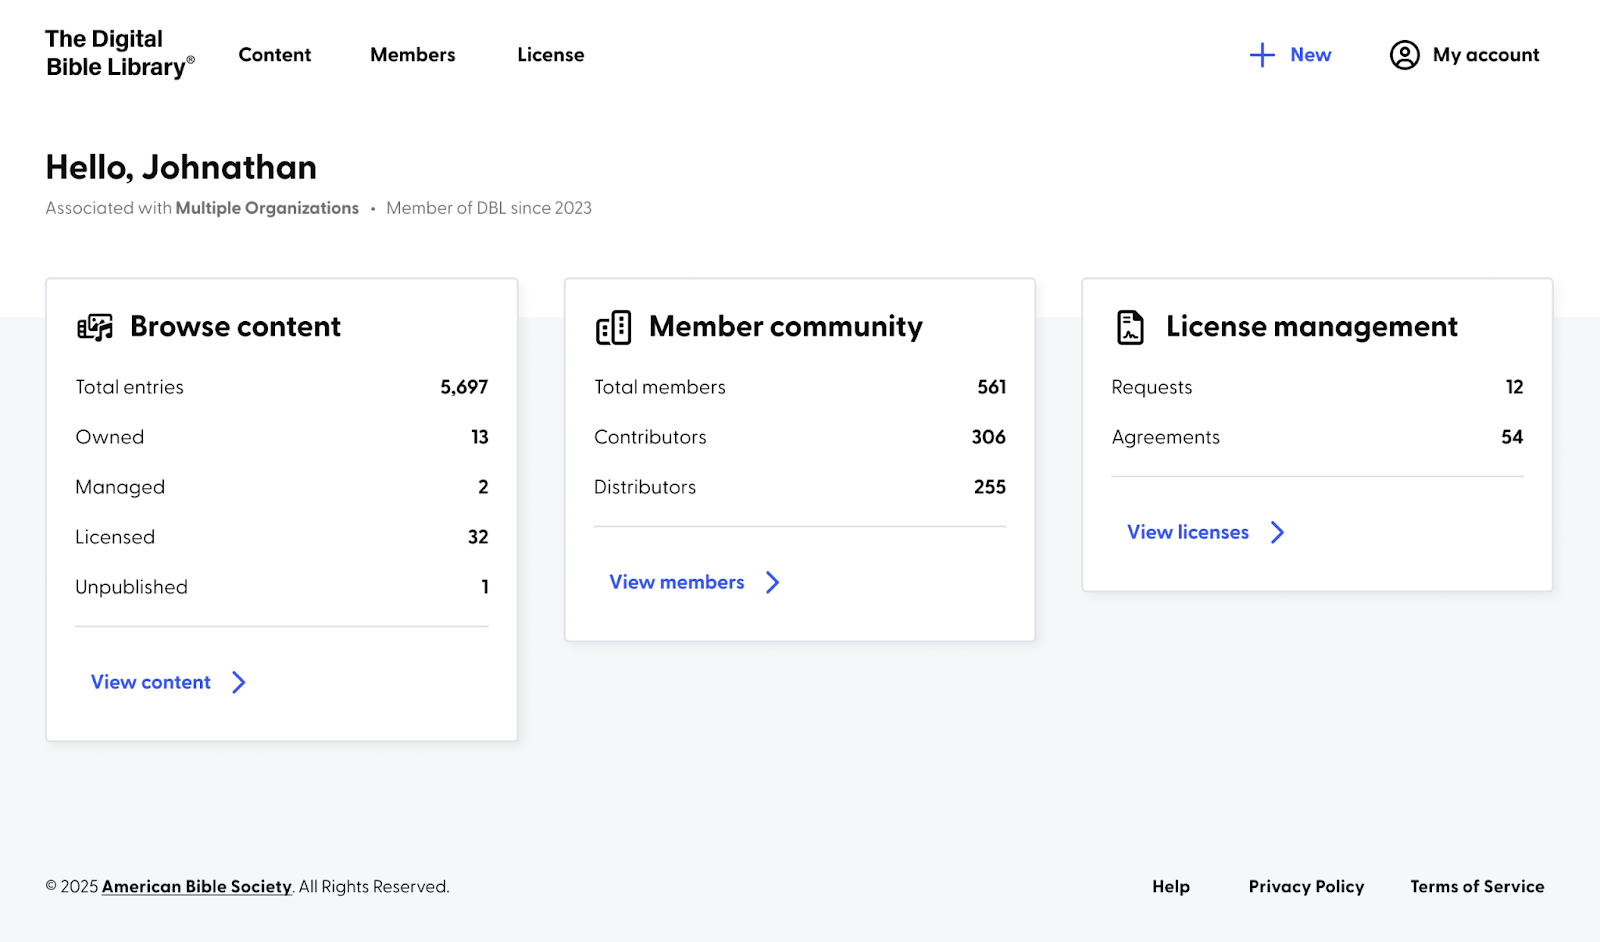
Task: Select the Requests row label
Action: (x=1152, y=387)
